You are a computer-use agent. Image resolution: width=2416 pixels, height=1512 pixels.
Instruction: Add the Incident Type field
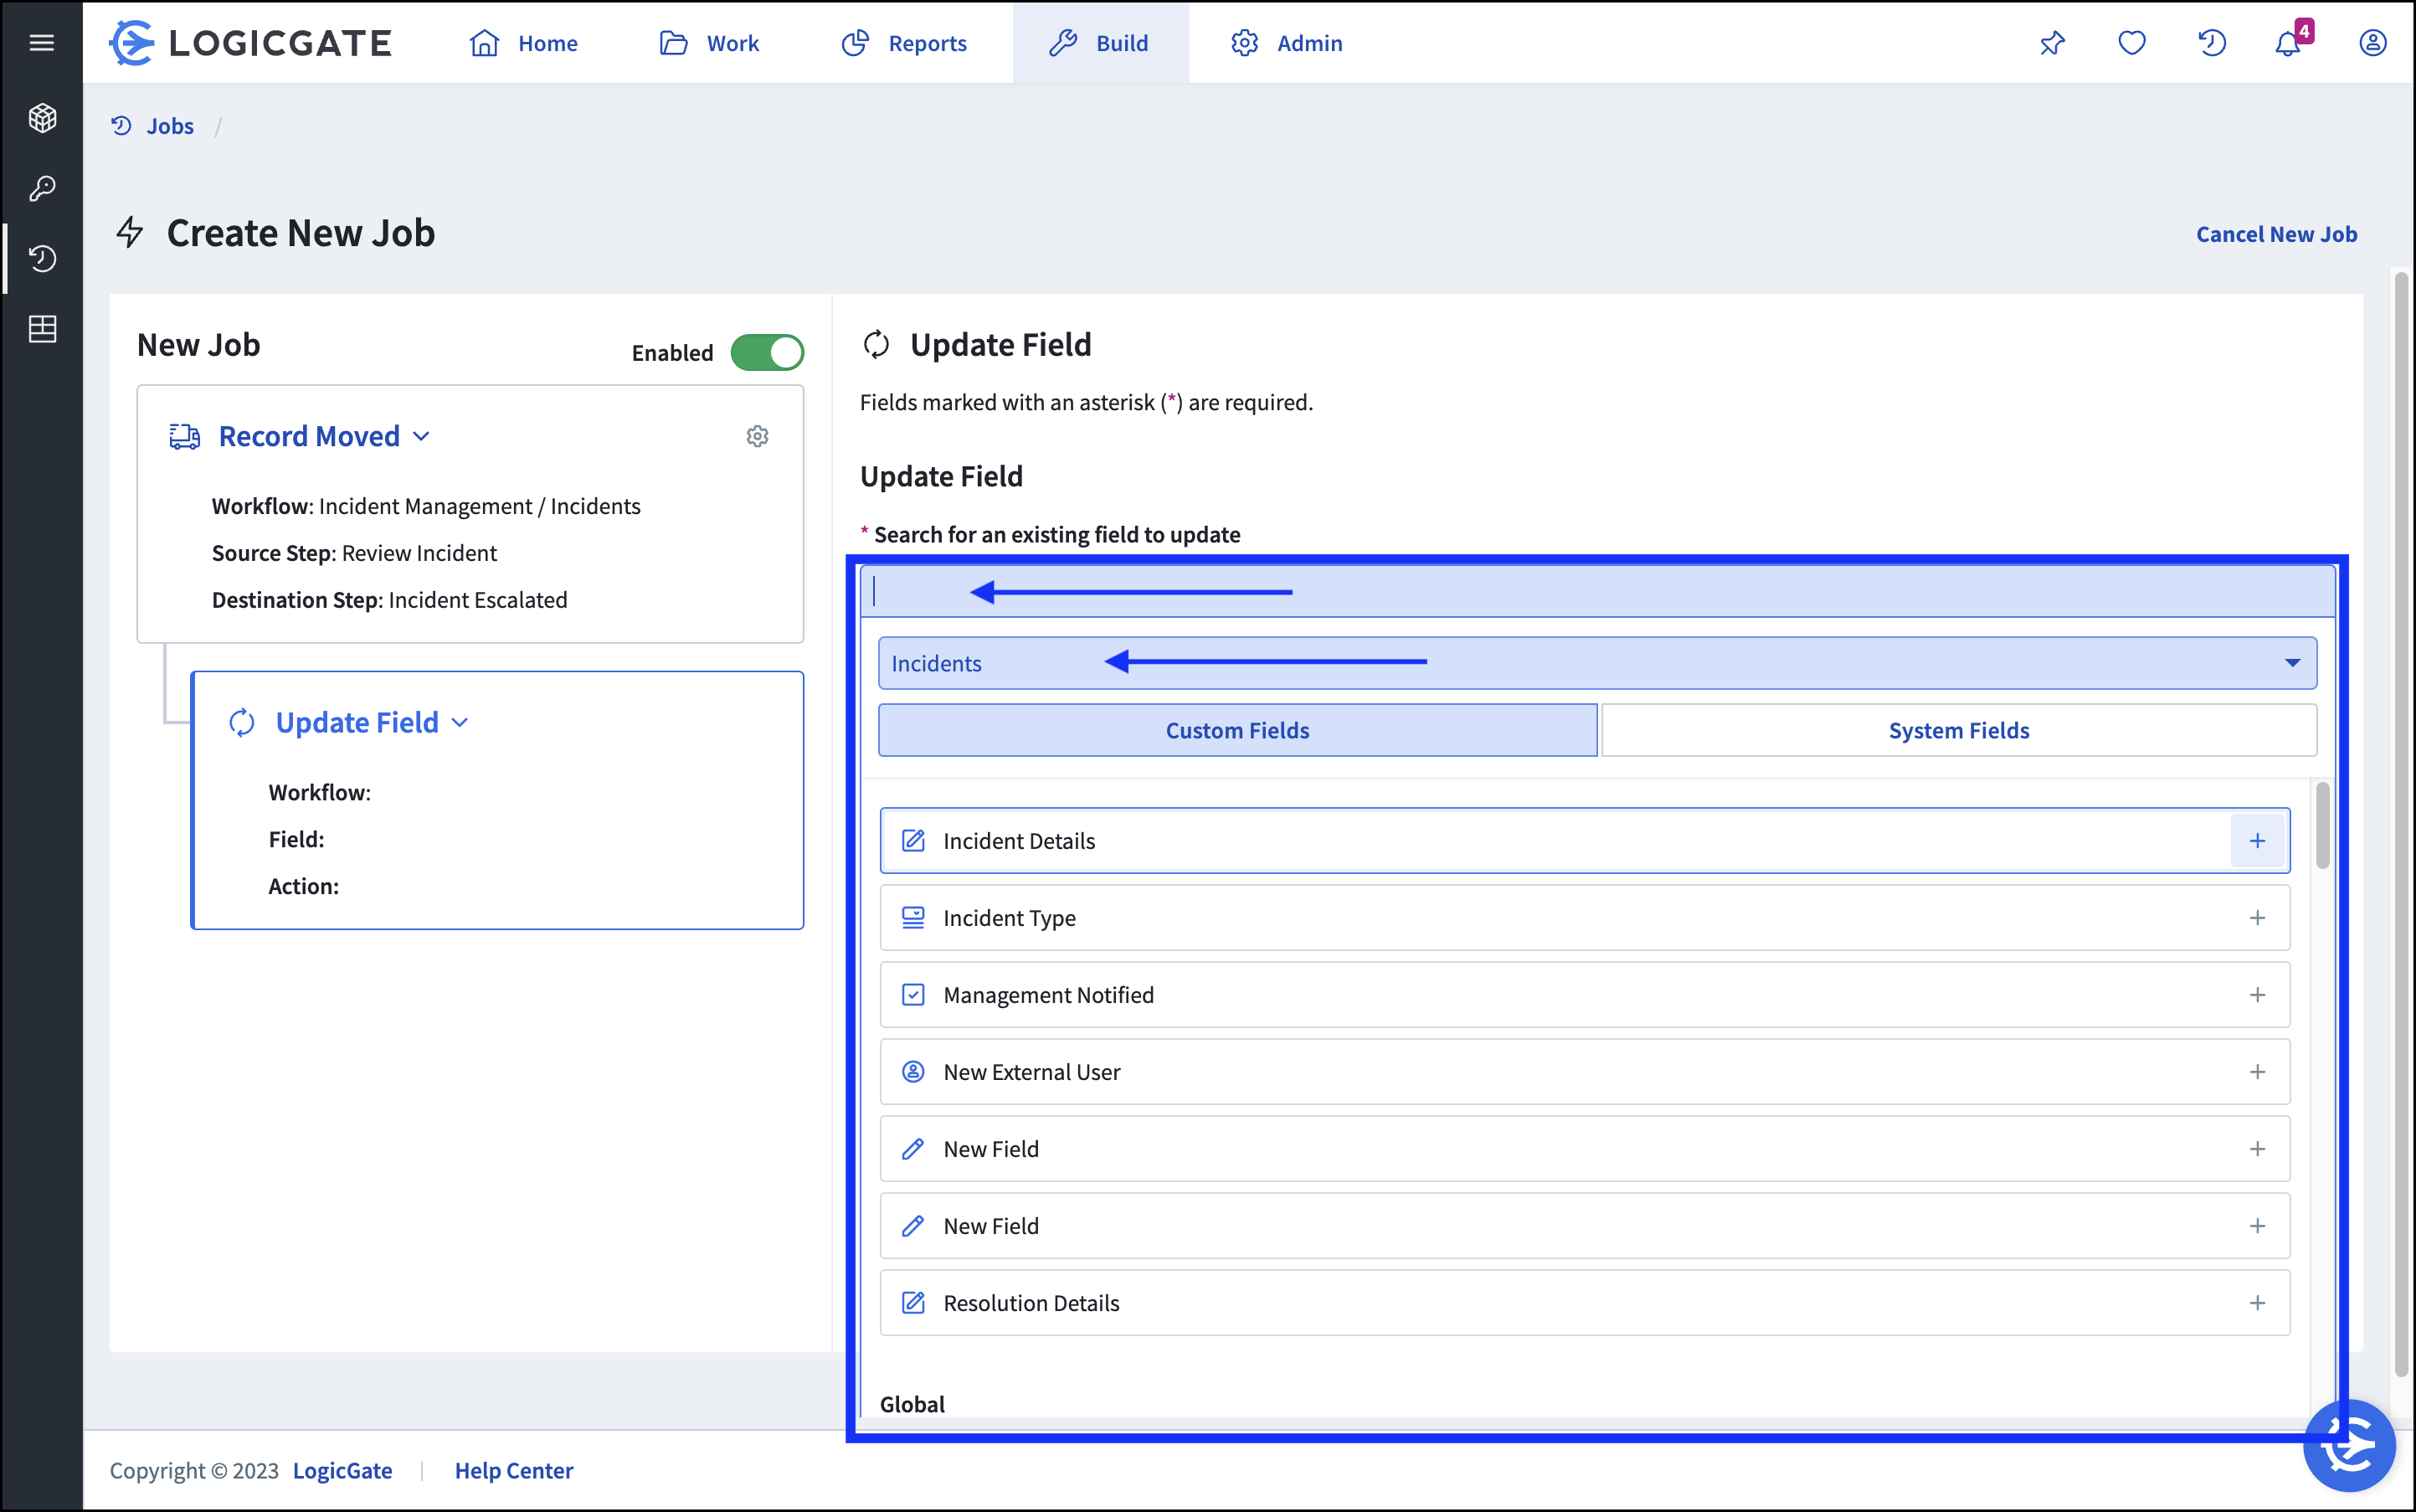pyautogui.click(x=2257, y=918)
